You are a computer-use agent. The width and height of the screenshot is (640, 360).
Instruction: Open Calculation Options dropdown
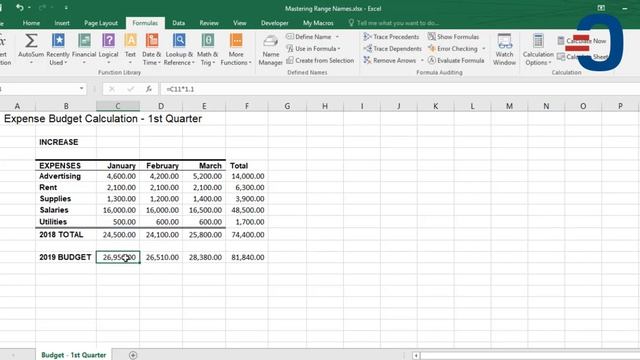click(x=538, y=49)
